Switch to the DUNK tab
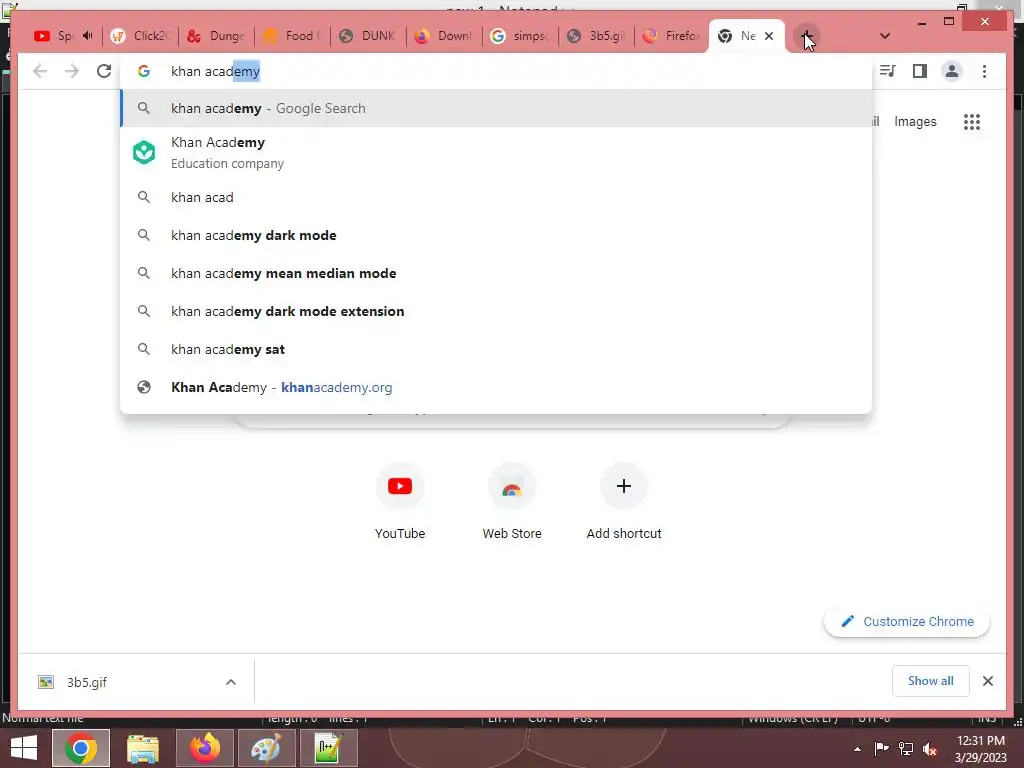The height and width of the screenshot is (768, 1024). tap(368, 36)
